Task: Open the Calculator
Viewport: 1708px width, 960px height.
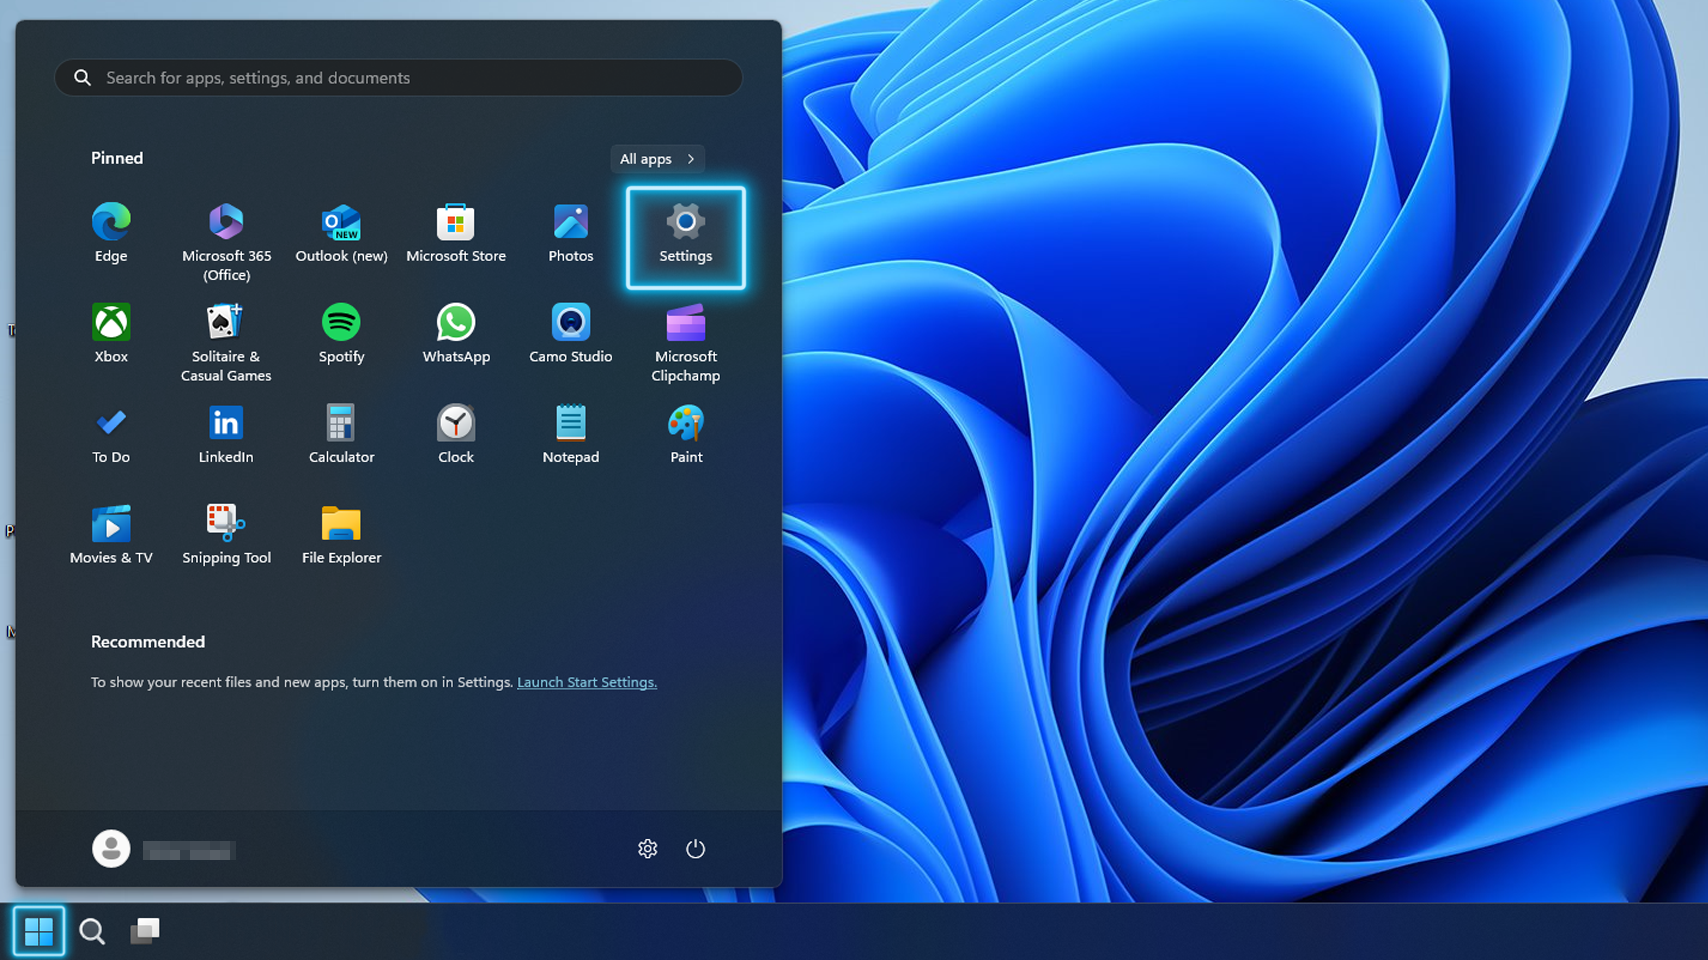Action: click(341, 435)
